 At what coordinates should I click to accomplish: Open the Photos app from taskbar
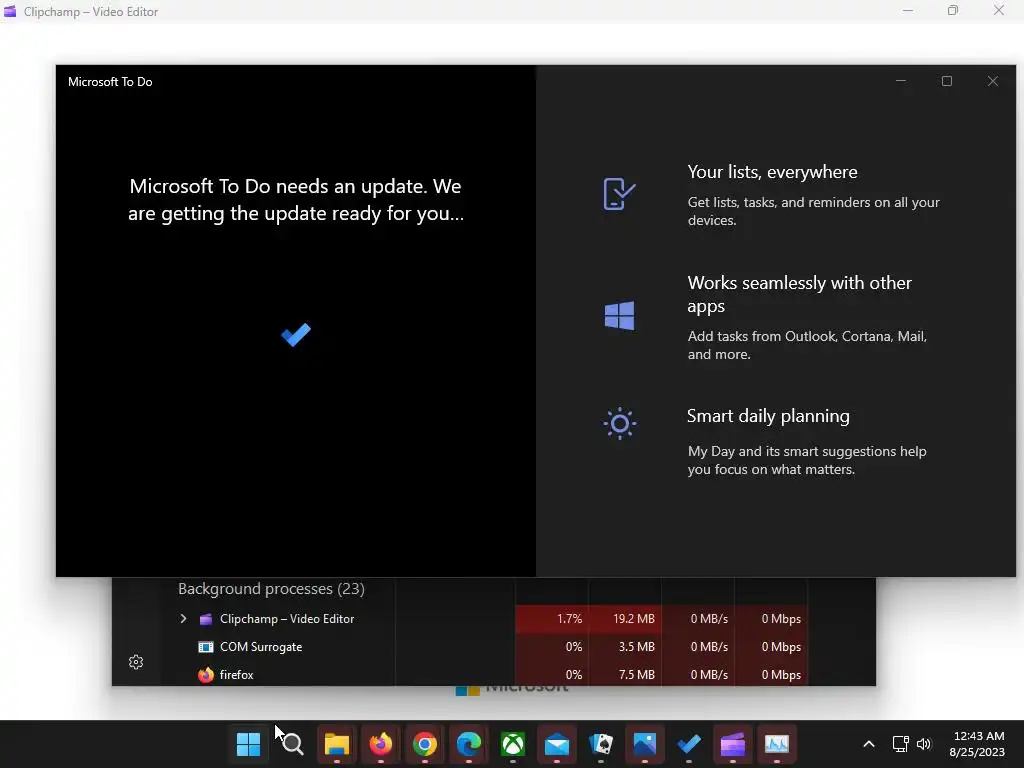[645, 744]
